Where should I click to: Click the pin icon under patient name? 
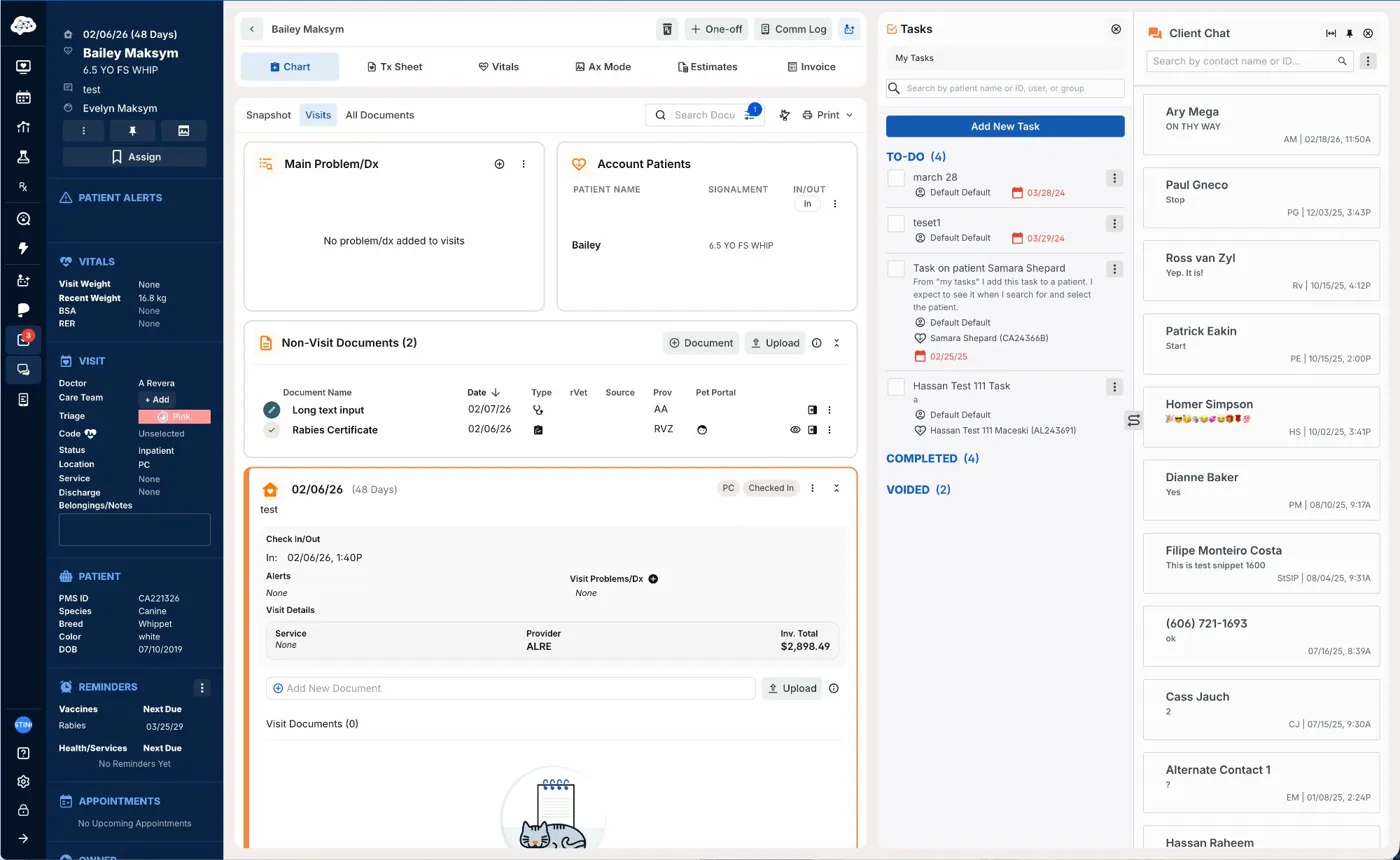134,131
